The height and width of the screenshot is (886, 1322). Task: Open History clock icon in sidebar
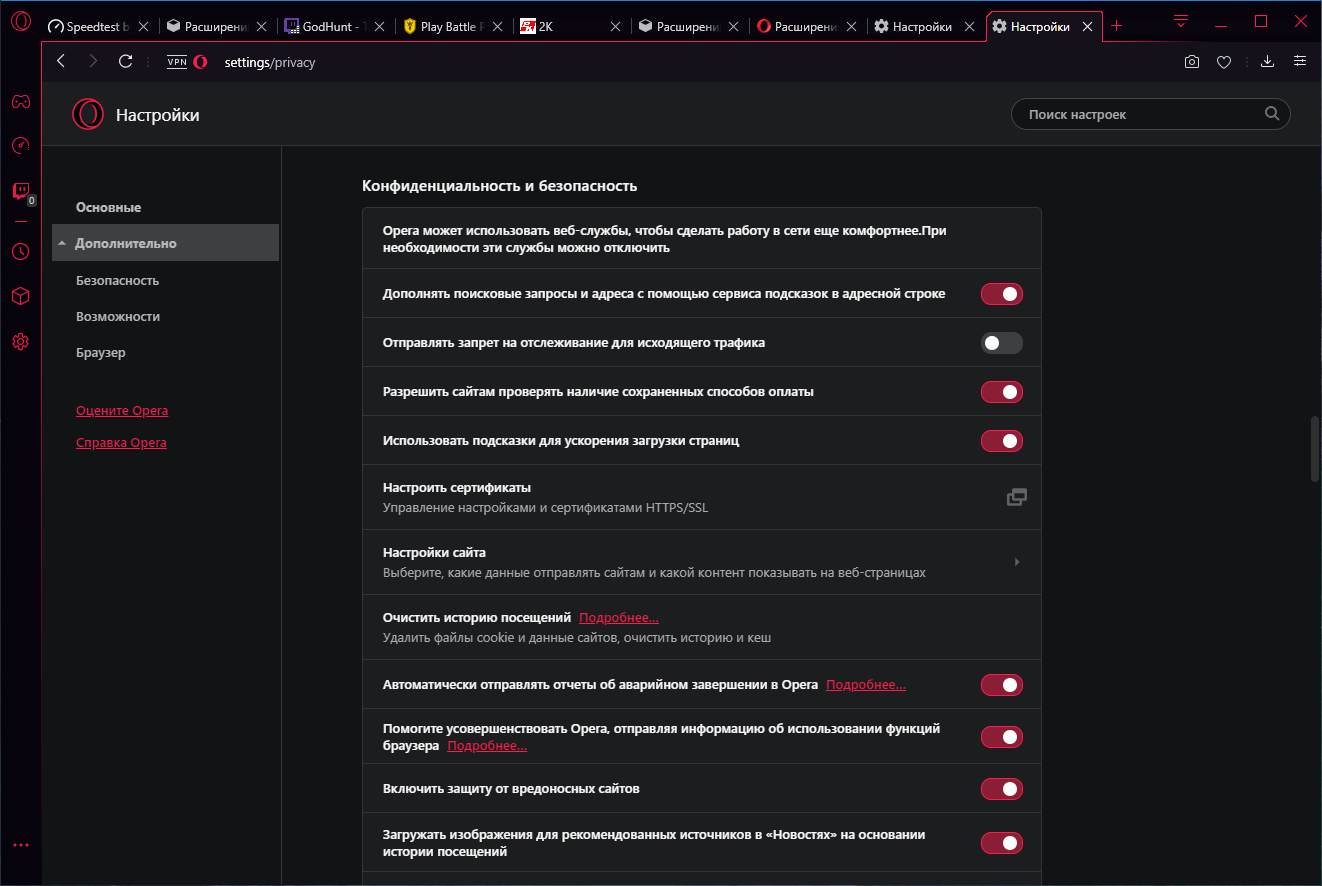tap(20, 251)
